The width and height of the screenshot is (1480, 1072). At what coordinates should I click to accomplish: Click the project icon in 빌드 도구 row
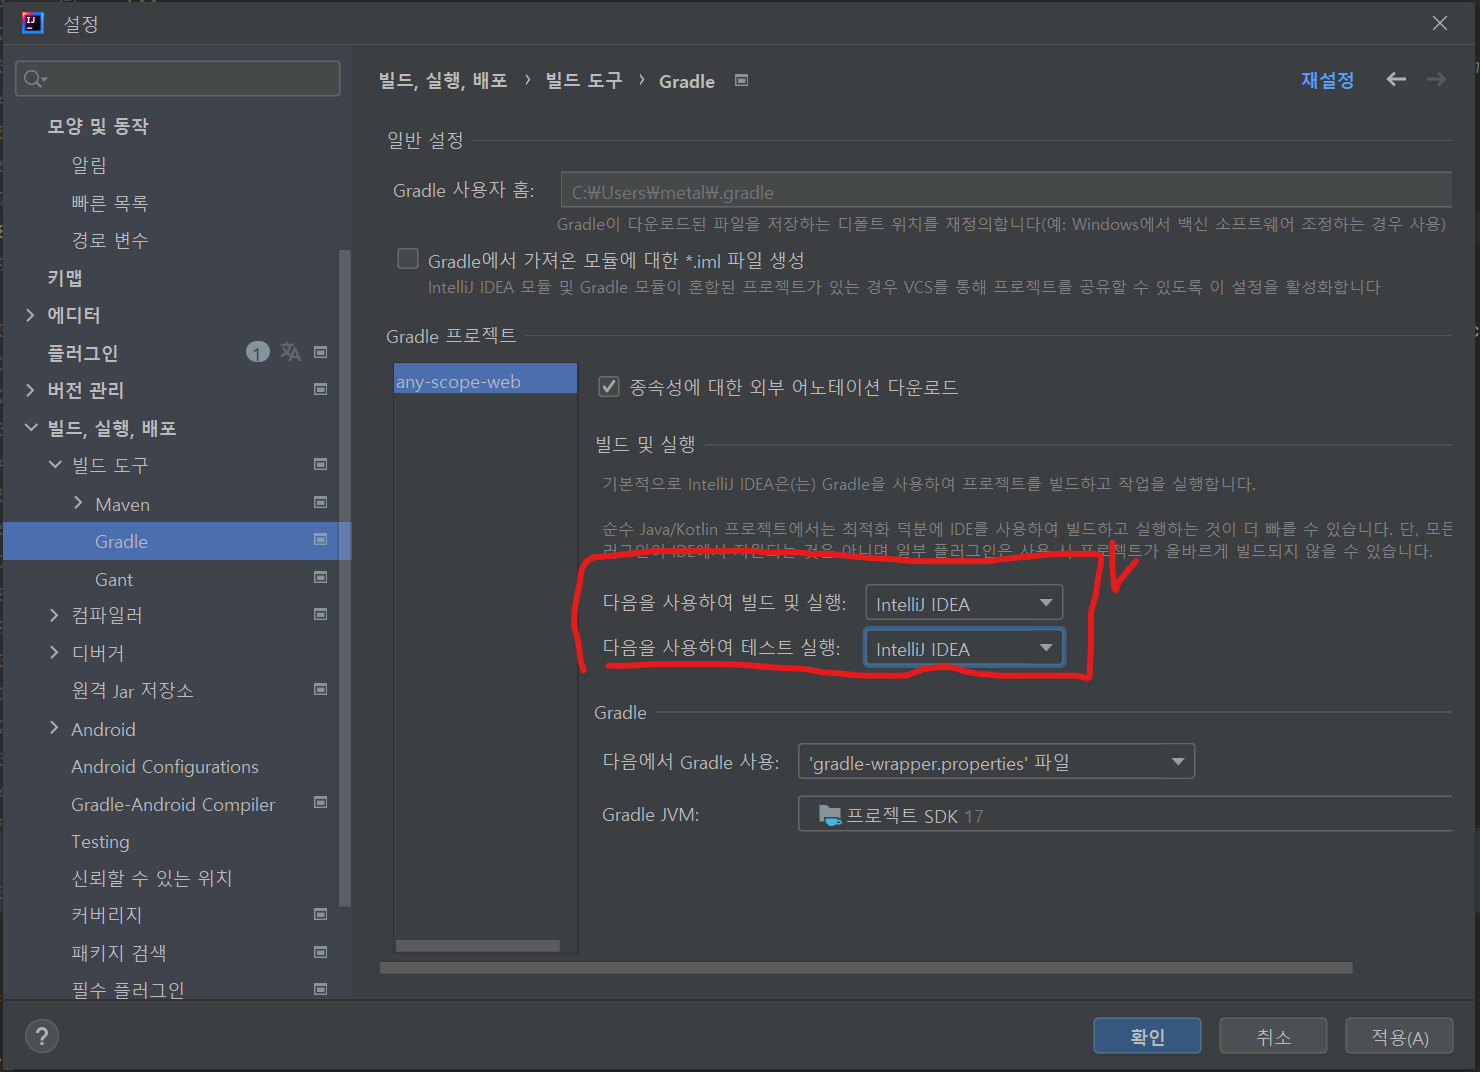point(321,464)
